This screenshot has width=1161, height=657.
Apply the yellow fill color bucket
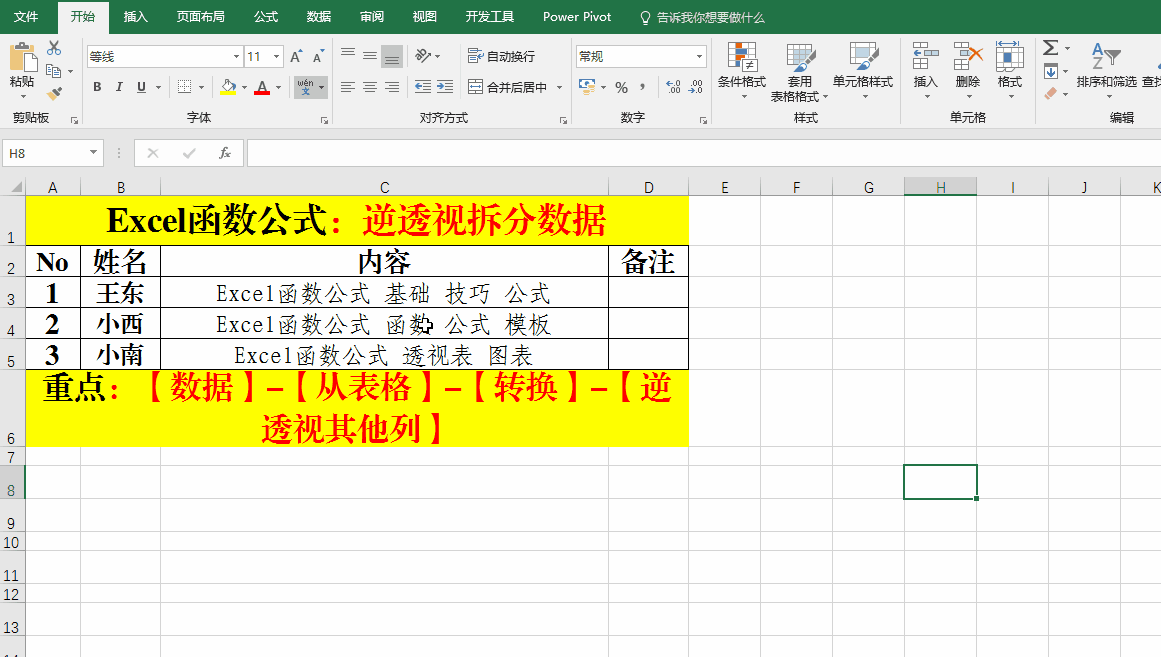click(x=227, y=87)
